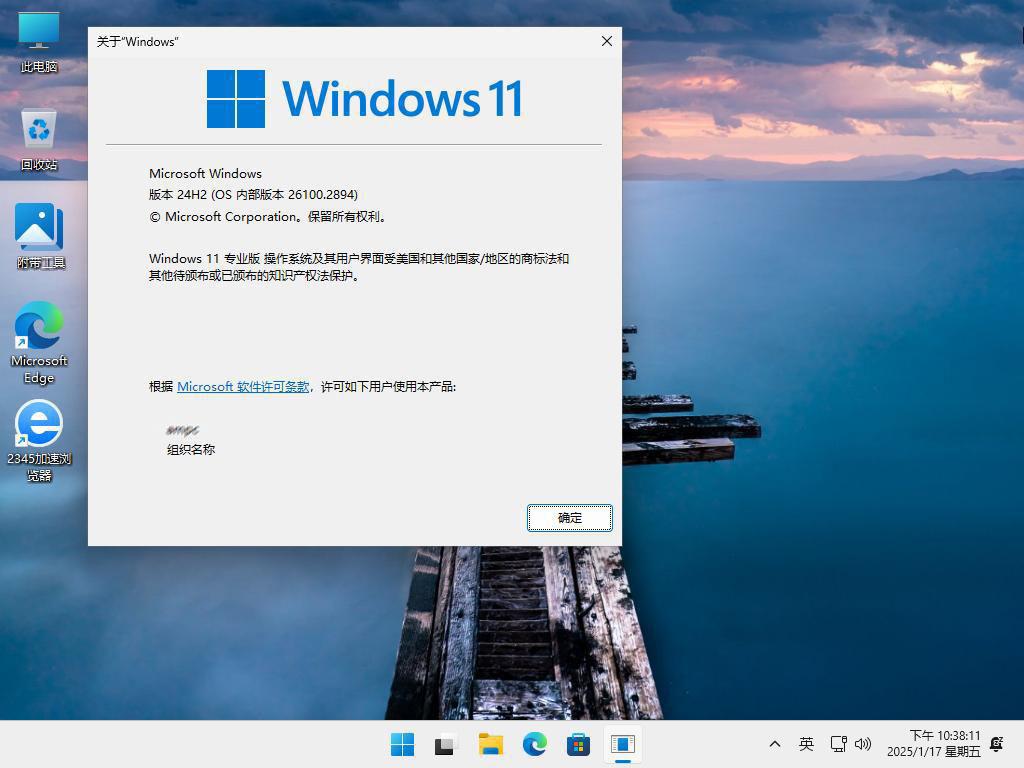
Task: Click the 版本 24H2 version text
Action: (x=253, y=195)
